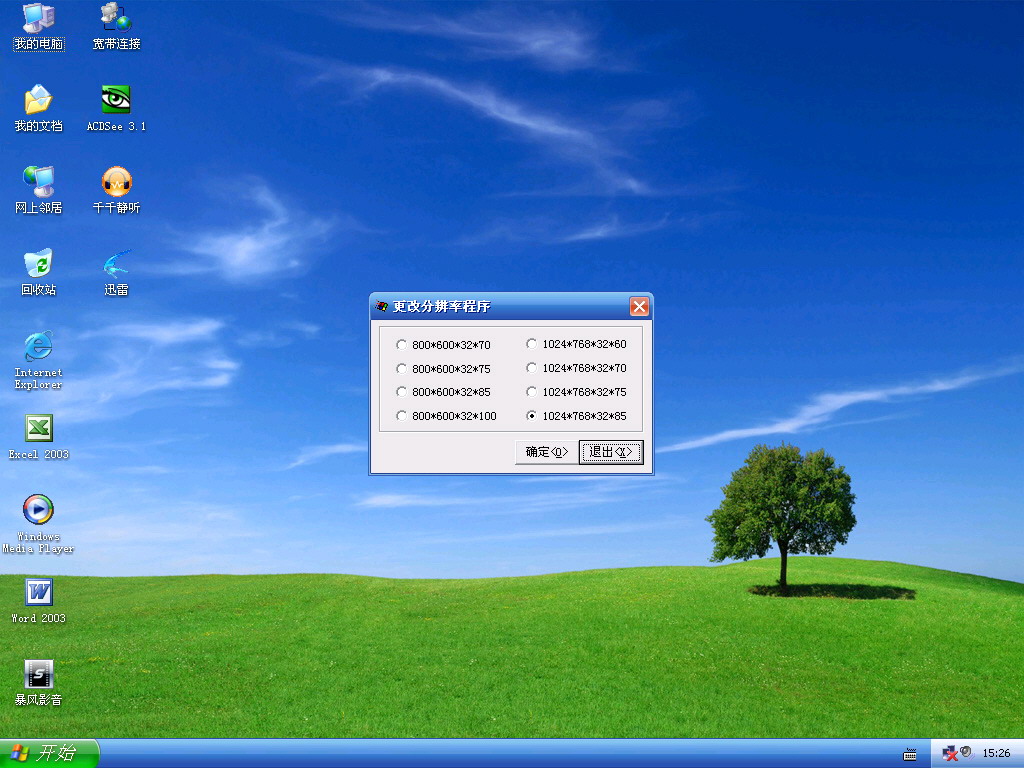The width and height of the screenshot is (1024, 768).
Task: Click the 更改分辨率程序 dialog title text
Action: click(441, 306)
